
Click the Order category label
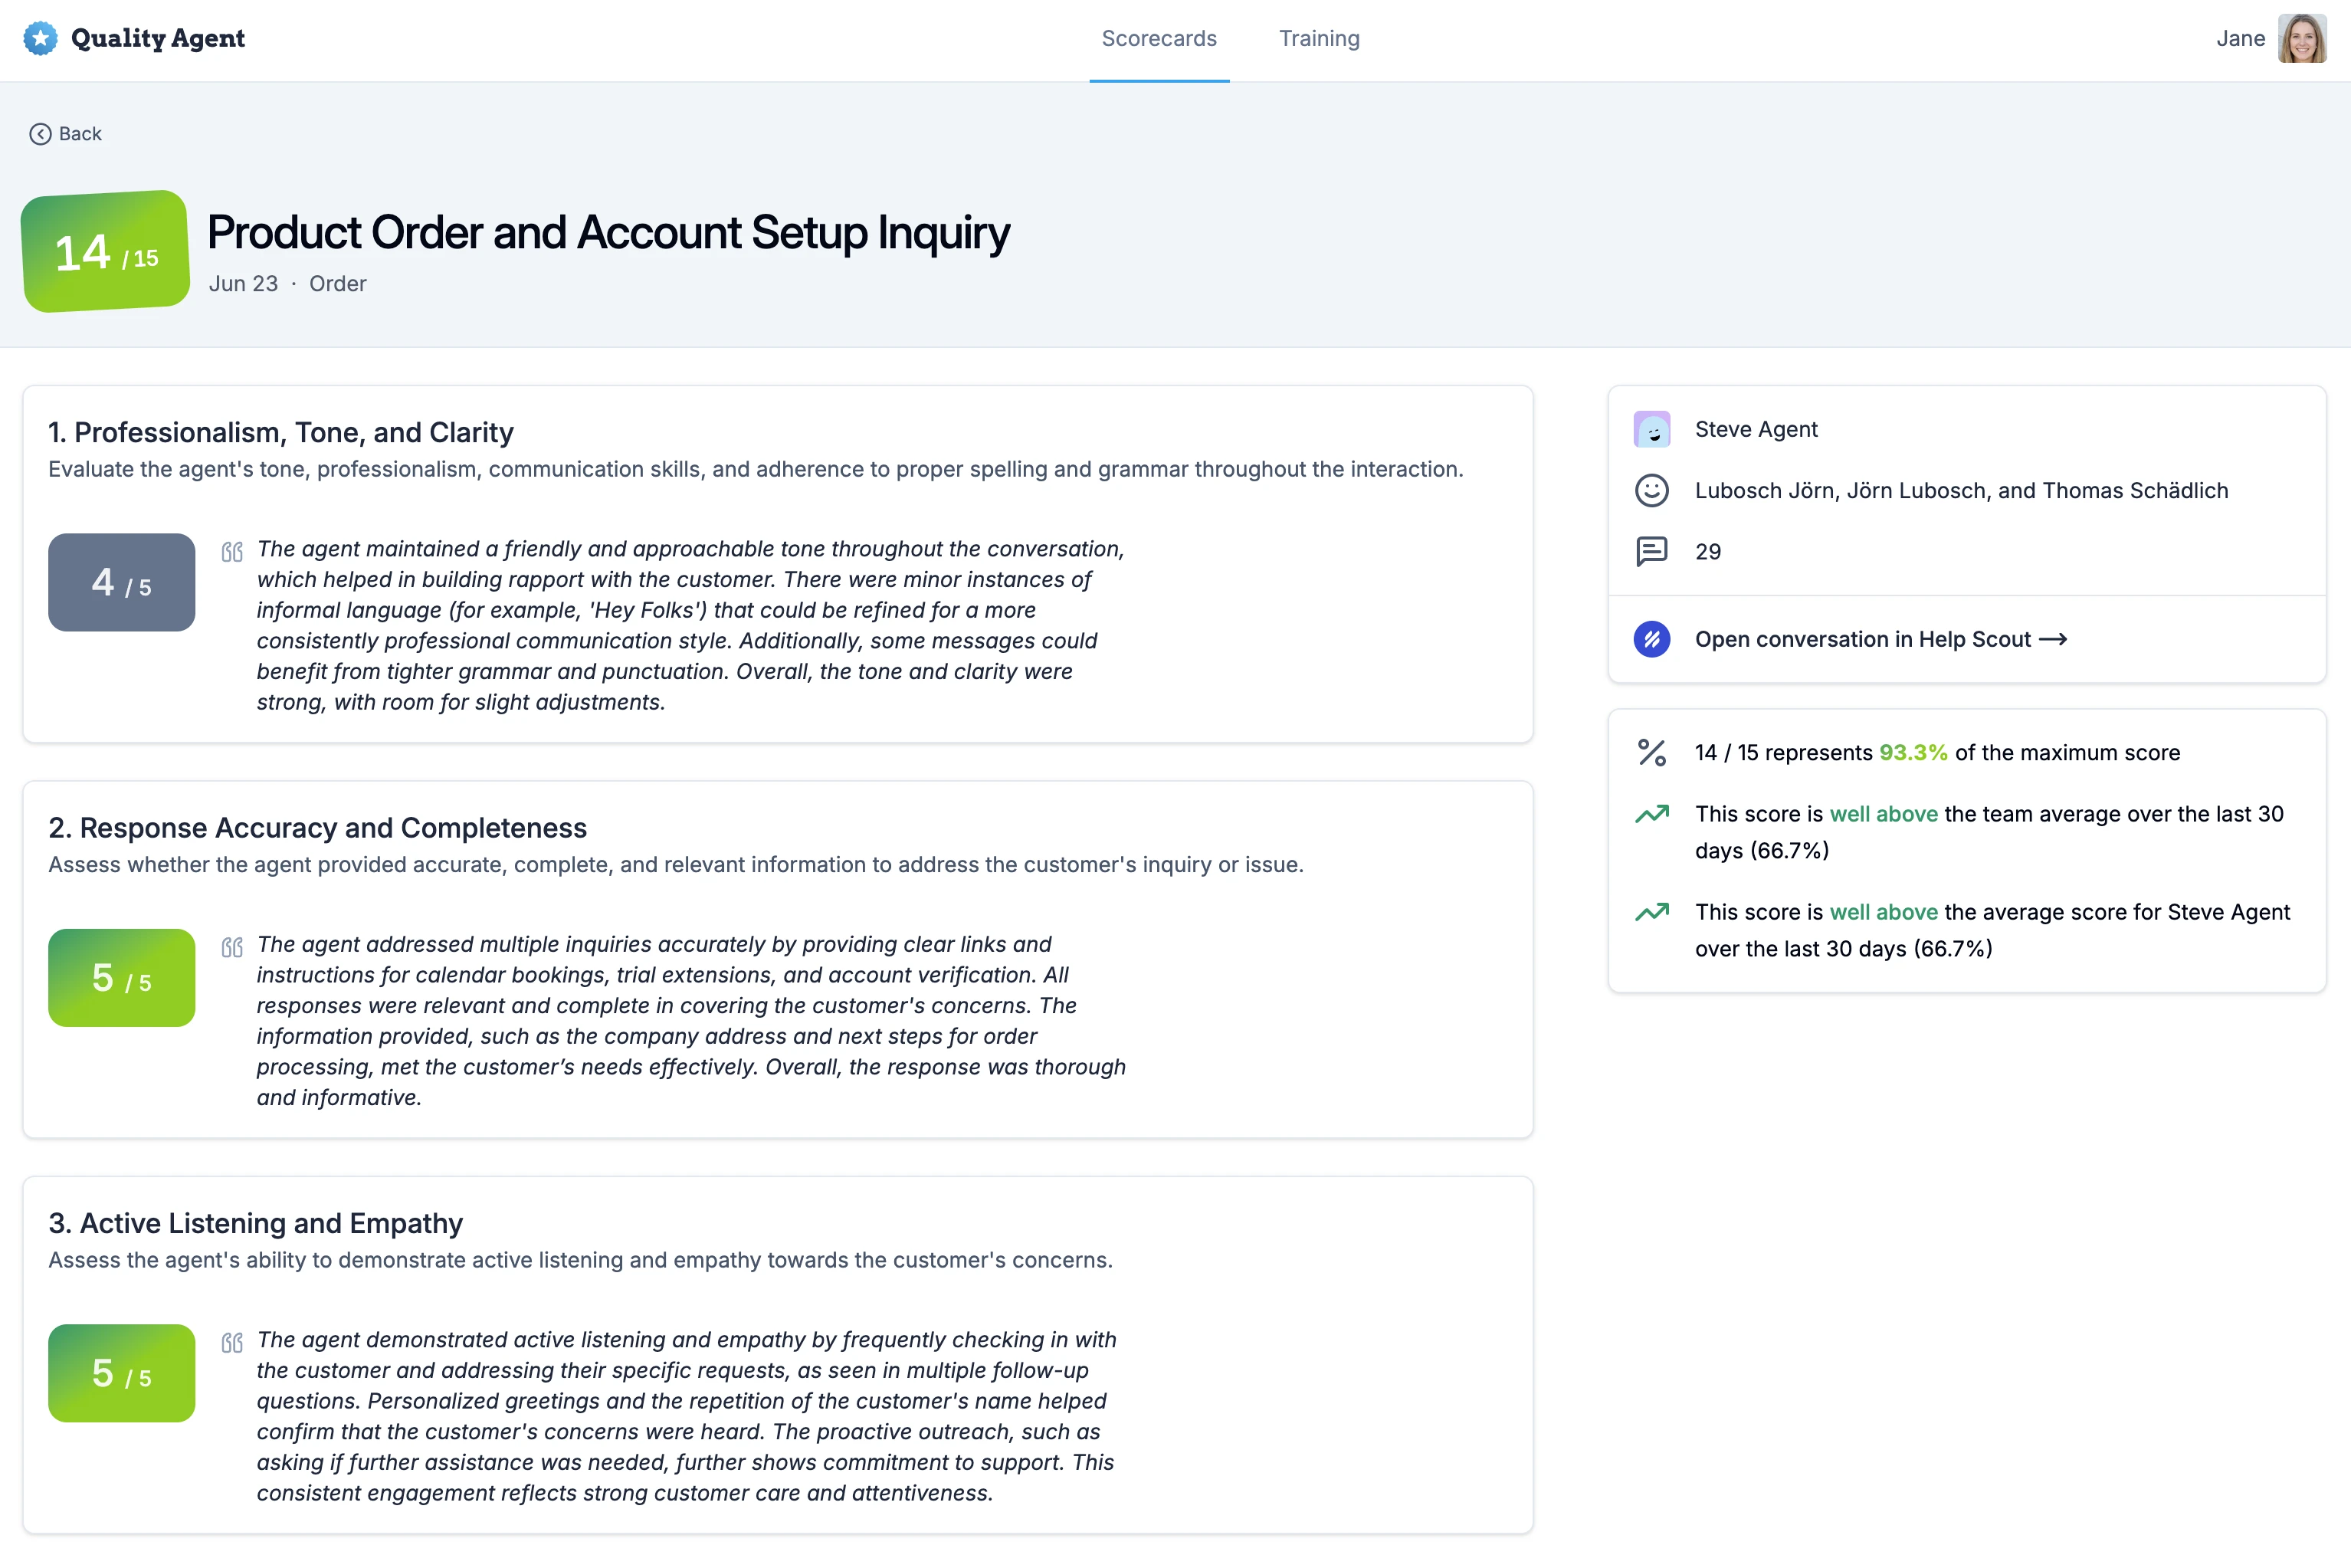coord(338,284)
